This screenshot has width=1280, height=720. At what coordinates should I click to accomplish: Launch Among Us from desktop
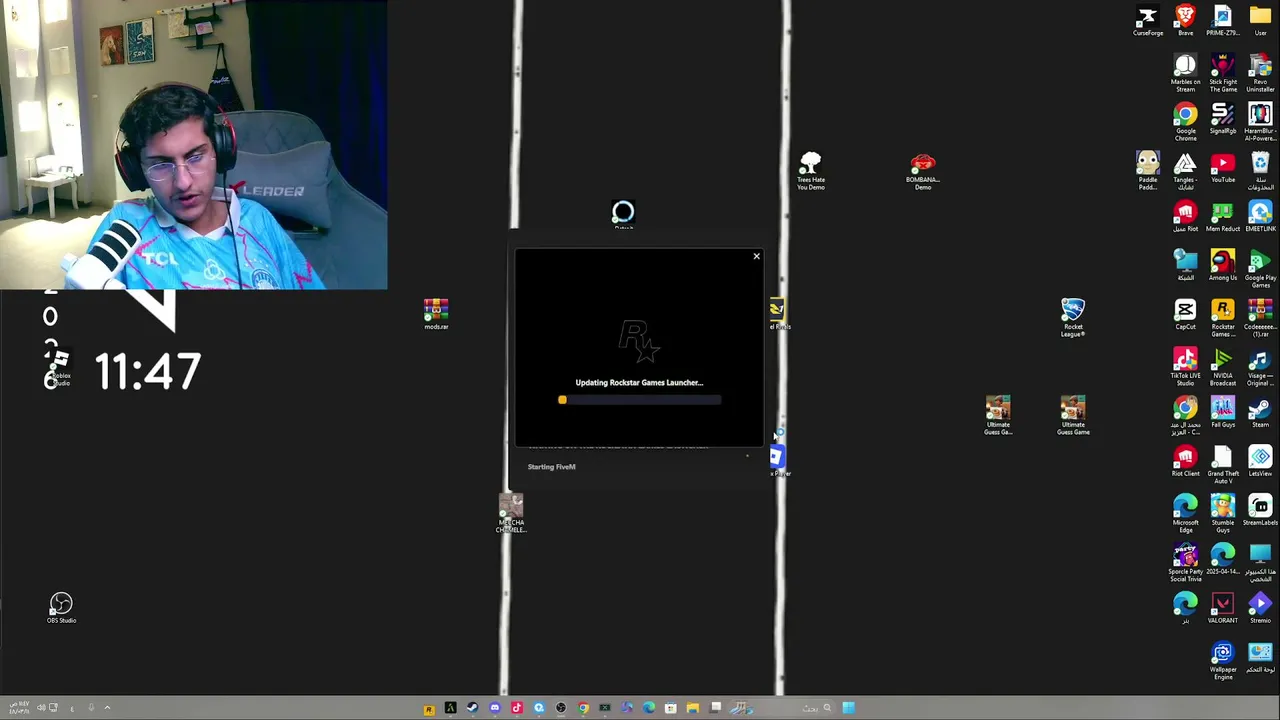point(1223,266)
